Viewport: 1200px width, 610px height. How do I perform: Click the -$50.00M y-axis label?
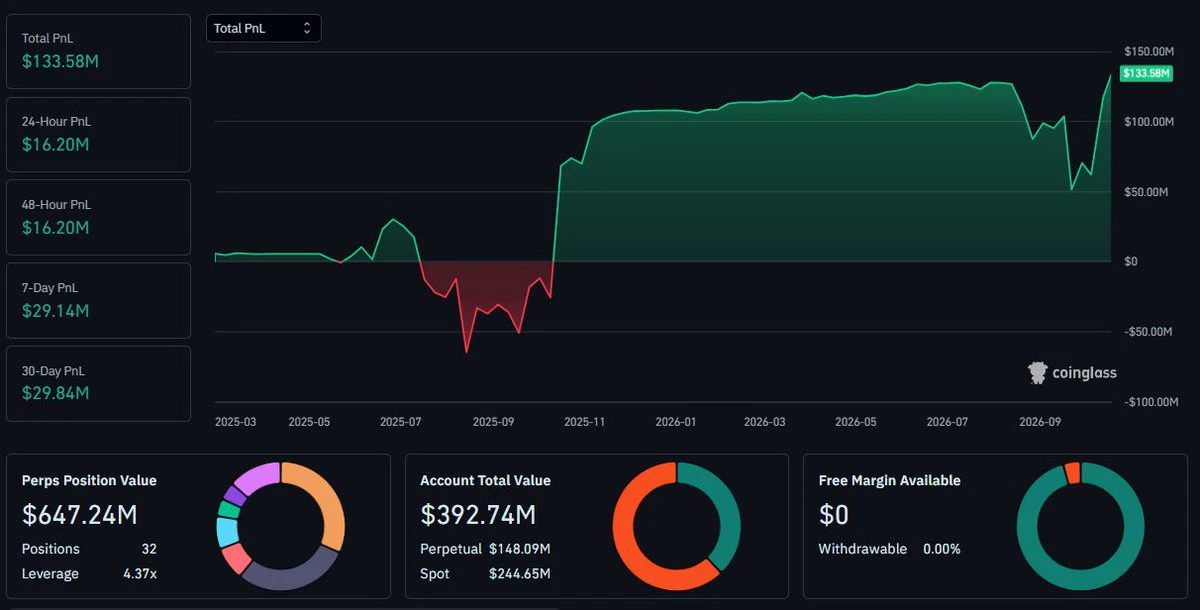coord(1149,331)
